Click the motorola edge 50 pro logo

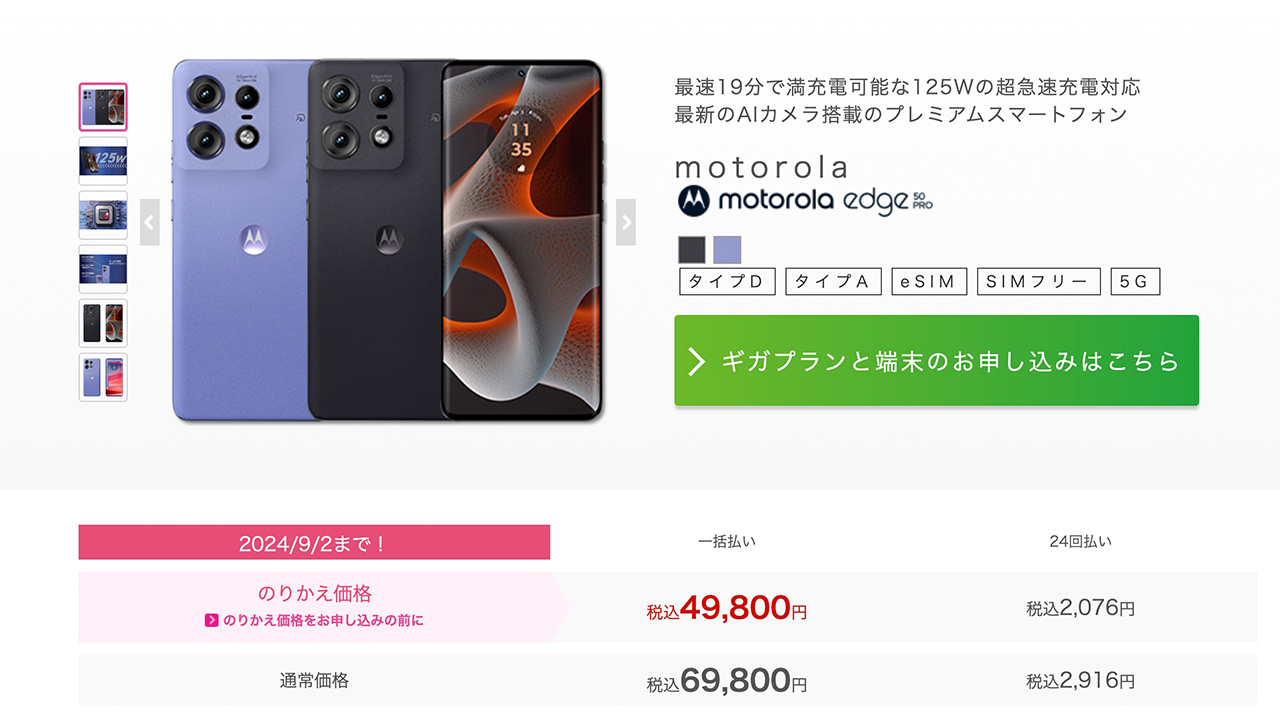click(x=805, y=201)
